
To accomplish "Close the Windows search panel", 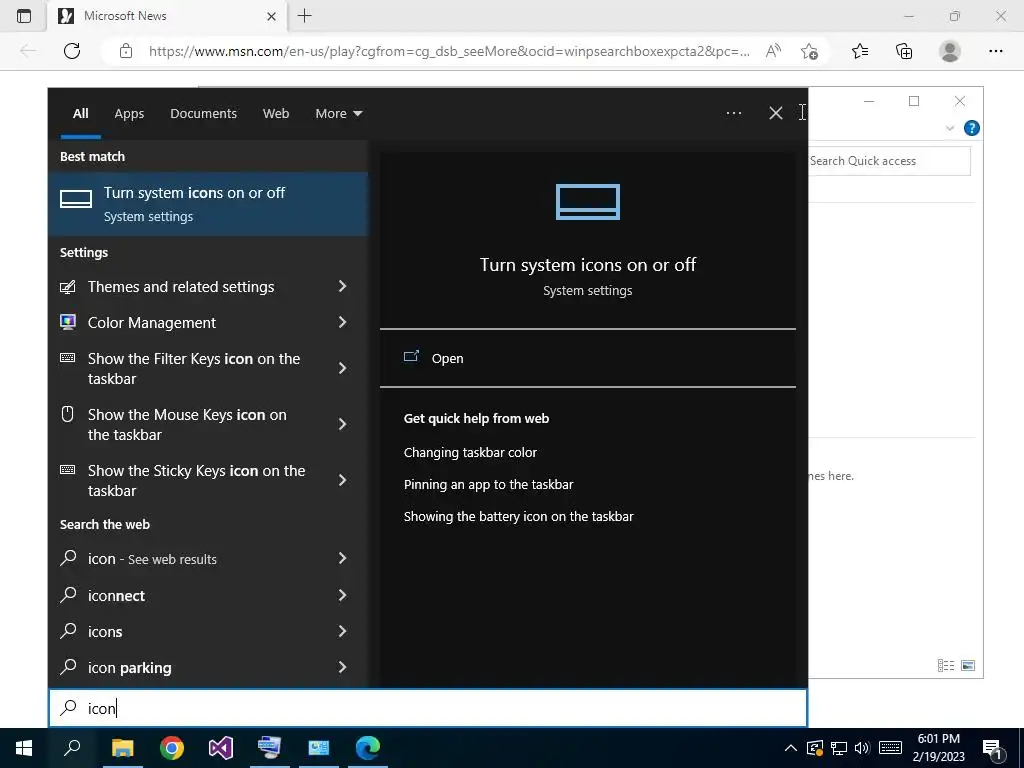I will tap(776, 113).
